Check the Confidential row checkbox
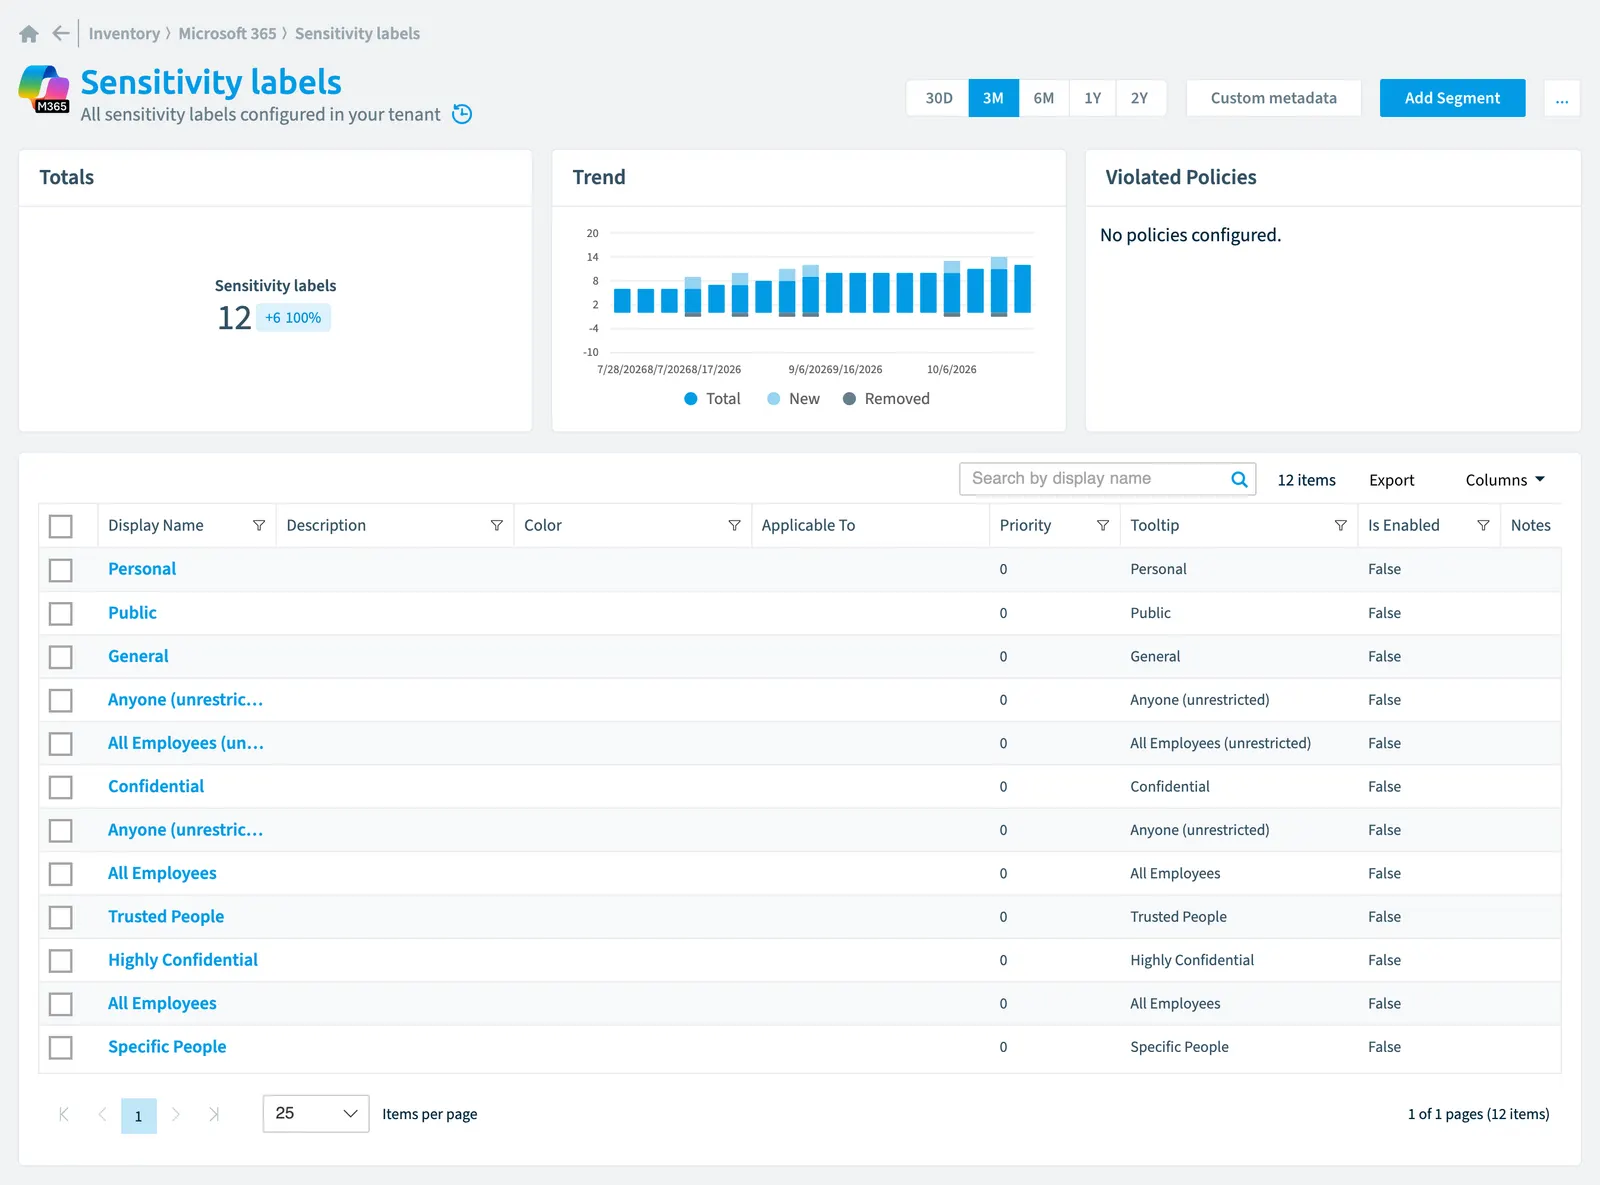1600x1185 pixels. [x=61, y=787]
